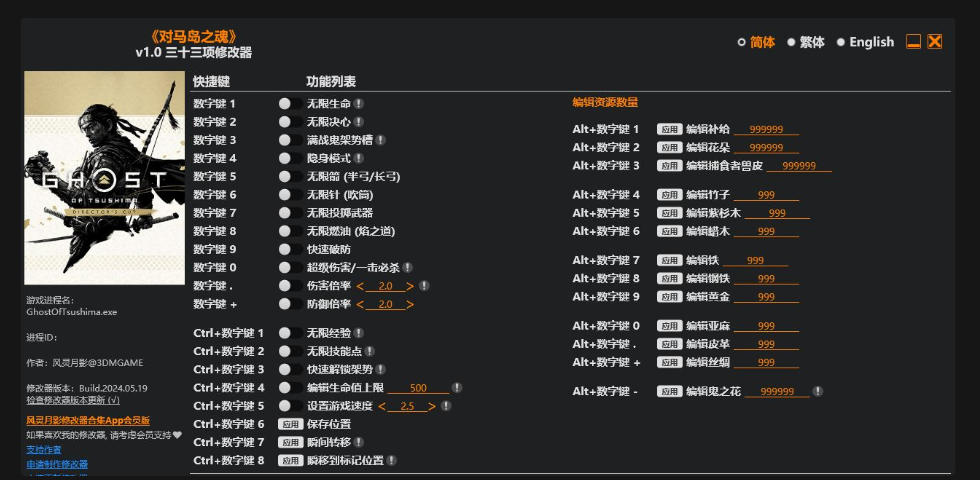The width and height of the screenshot is (980, 480).
Task: Apply 编辑钢铁 value
Action: (x=669, y=279)
